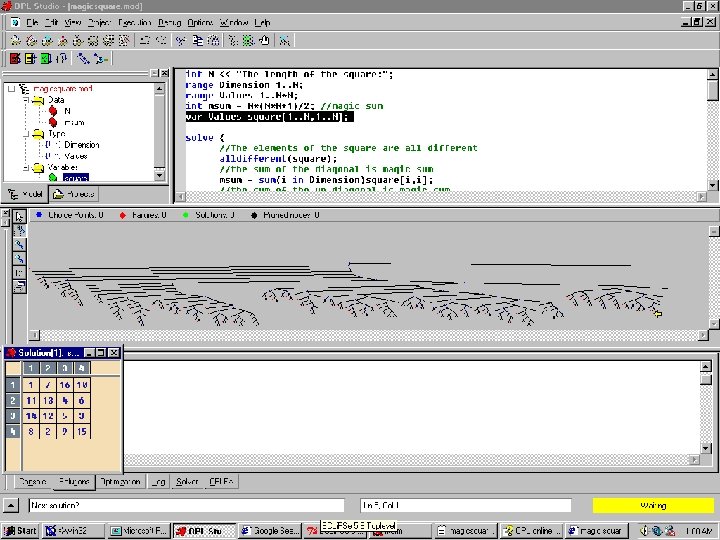
Task: Click the red icon in second toolbar row
Action: tap(15, 59)
